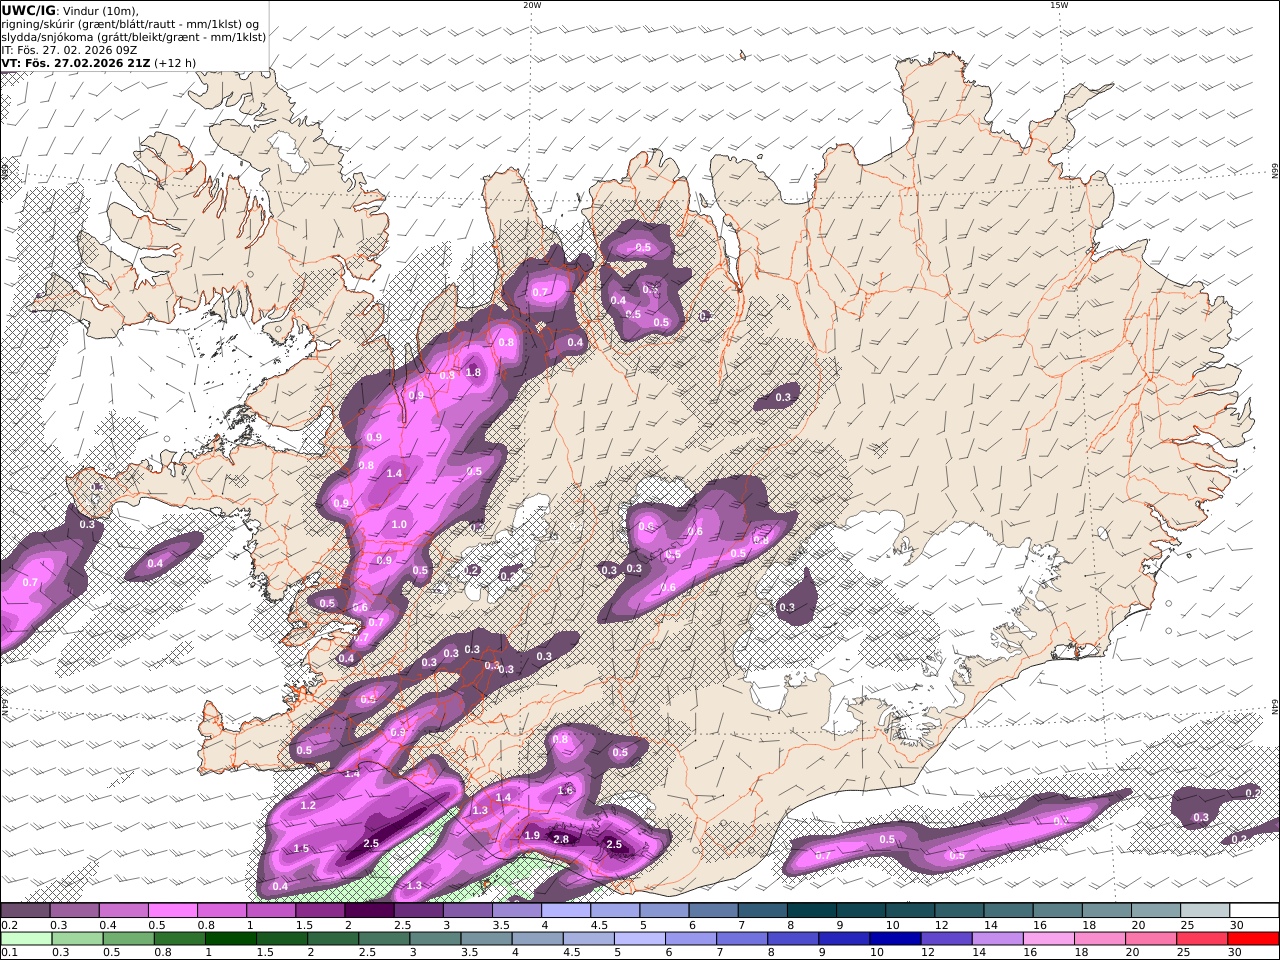Click the '2.8' precipitation value on the map
Image resolution: width=1280 pixels, height=960 pixels.
click(561, 839)
